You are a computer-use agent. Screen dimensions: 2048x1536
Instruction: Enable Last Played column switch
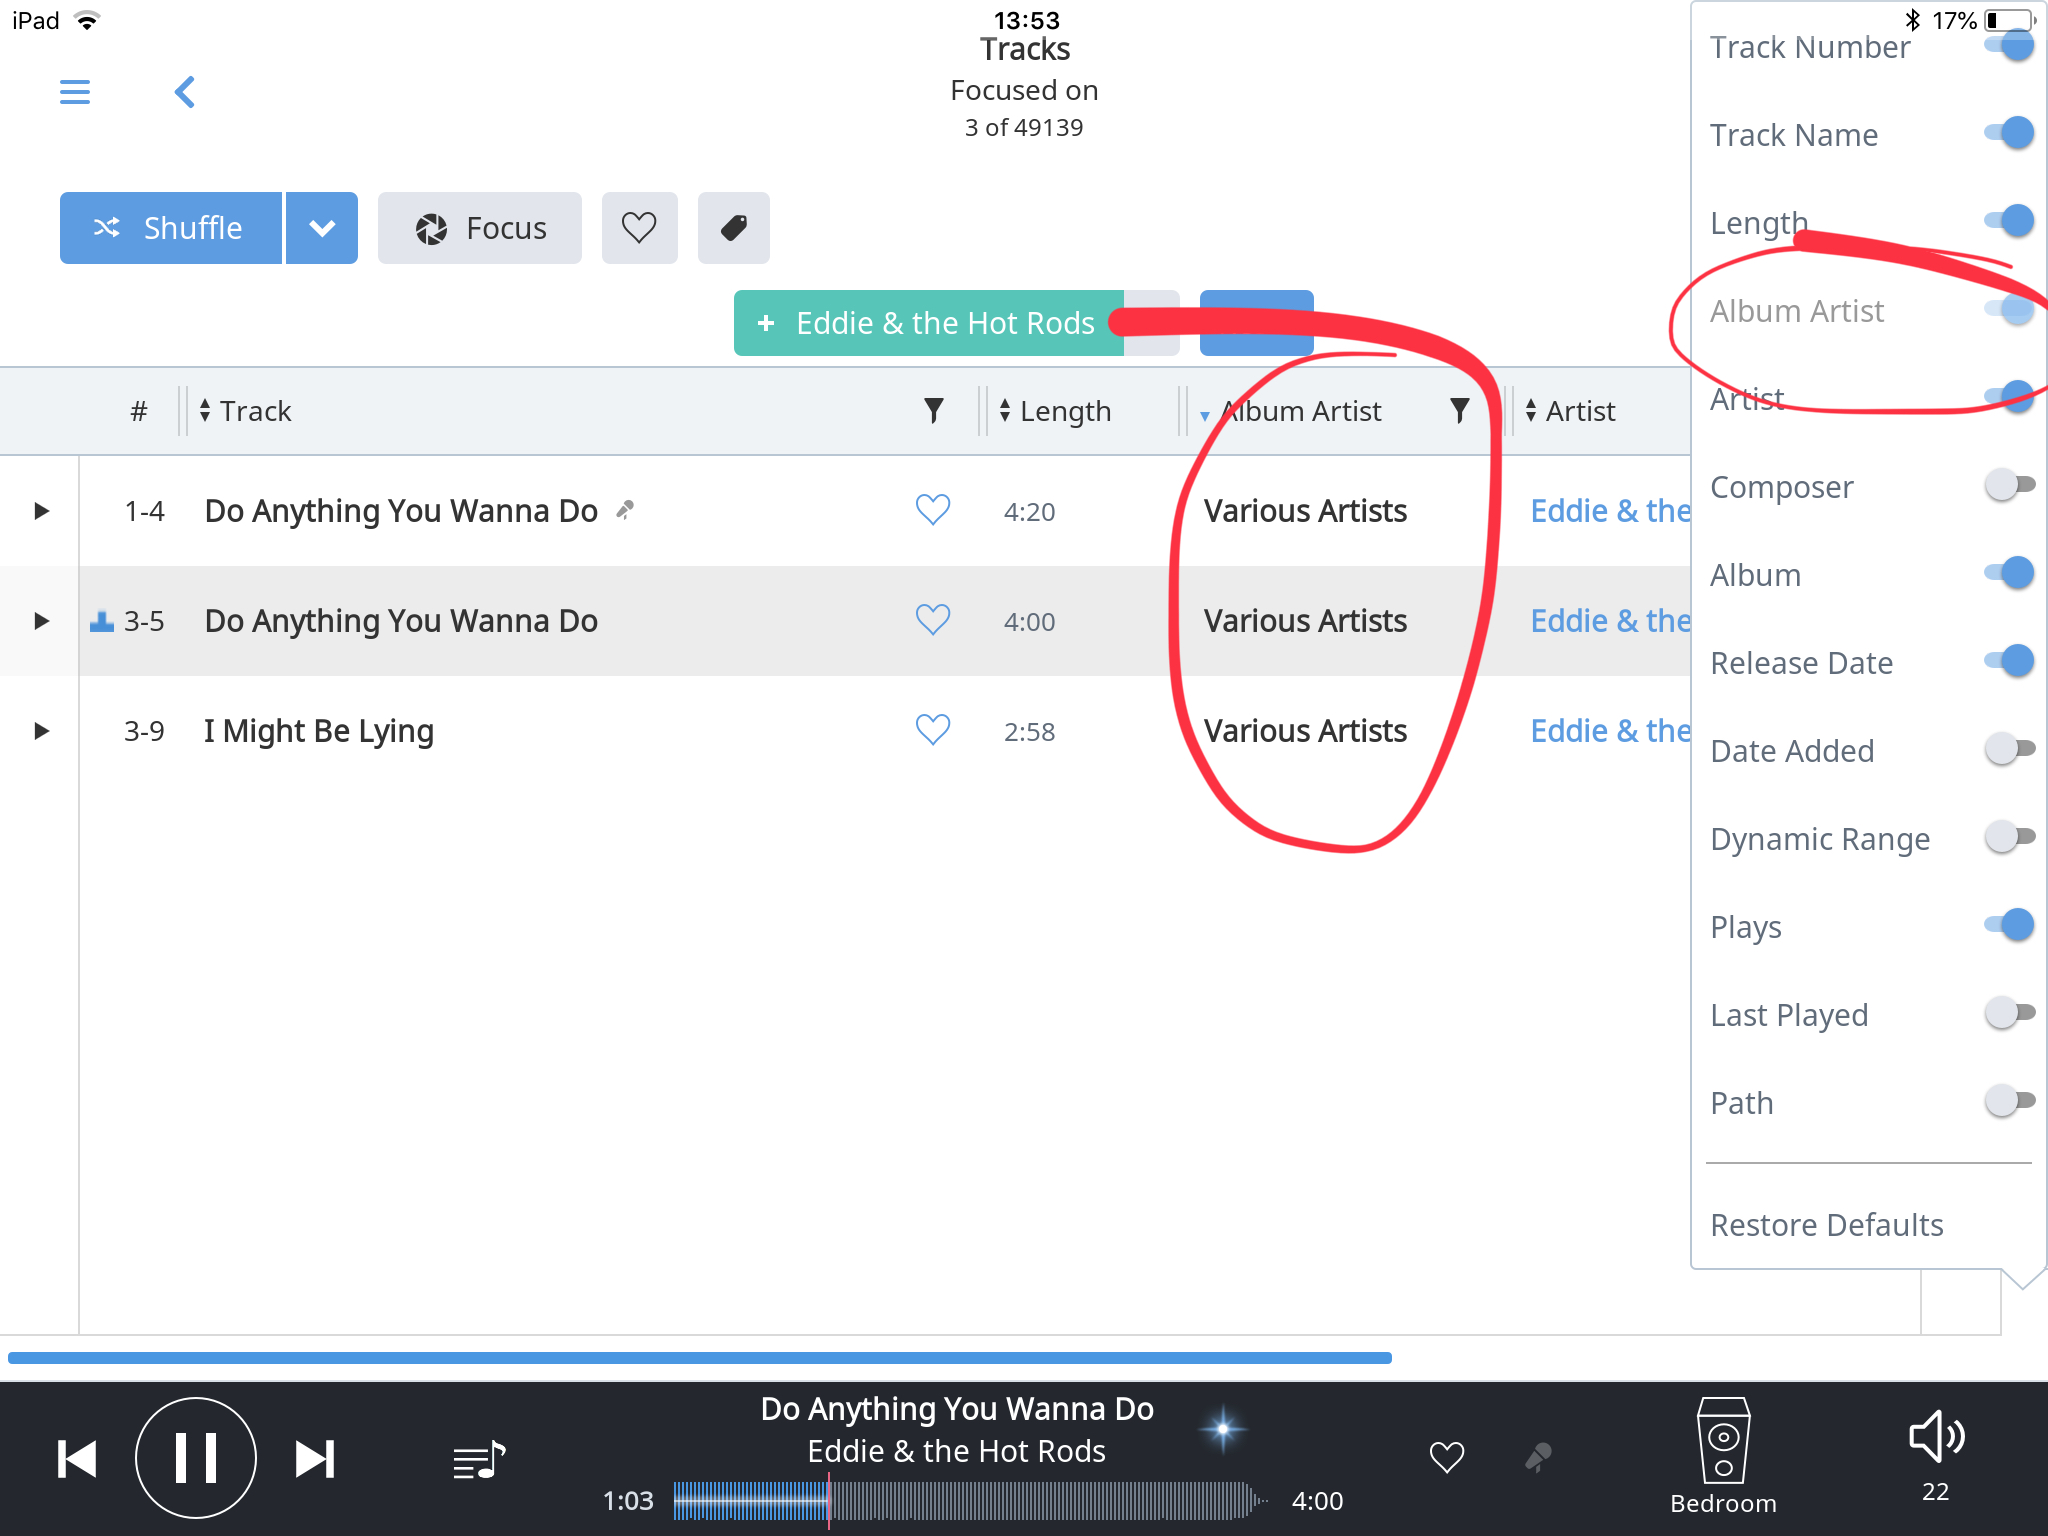tap(2010, 1013)
